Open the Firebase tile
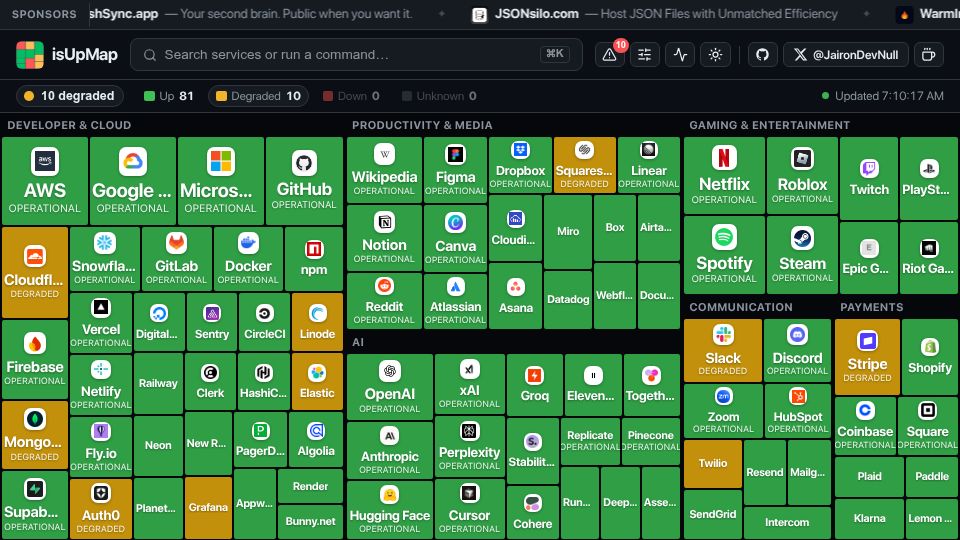 35,359
